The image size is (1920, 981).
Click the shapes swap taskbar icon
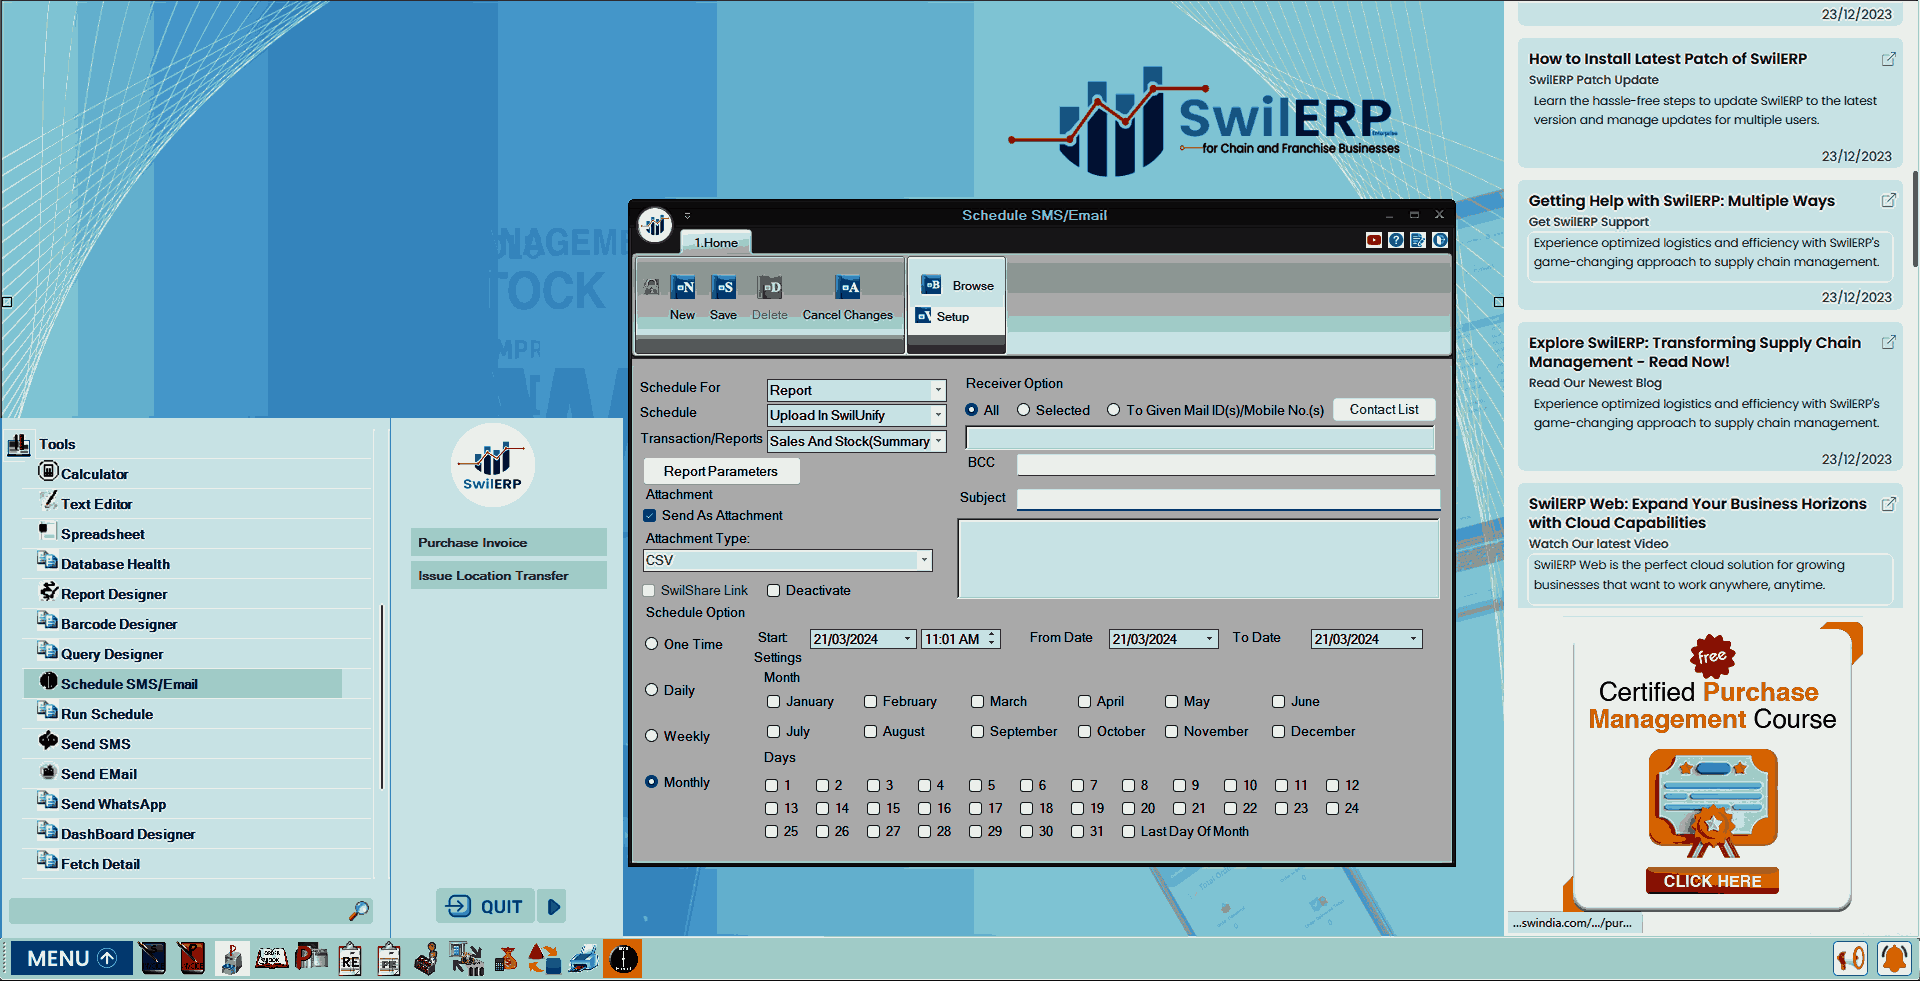tap(545, 958)
